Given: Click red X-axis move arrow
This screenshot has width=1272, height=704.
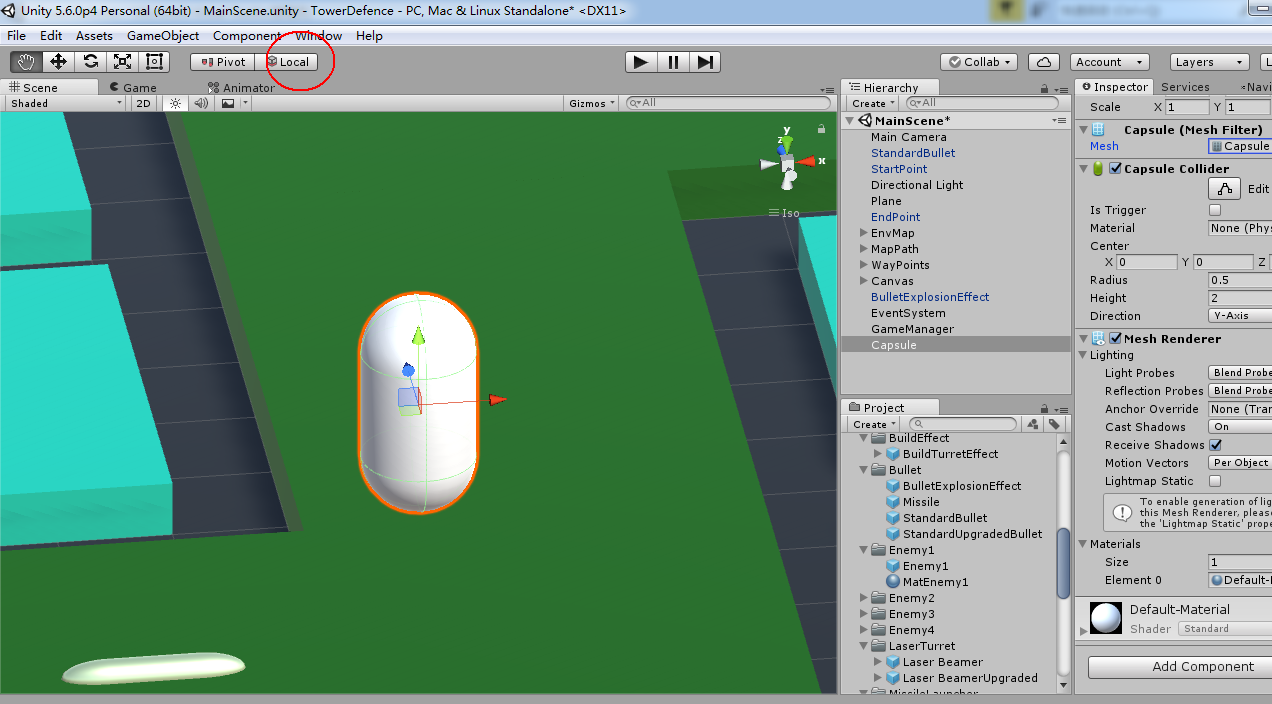Looking at the screenshot, I should [497, 399].
